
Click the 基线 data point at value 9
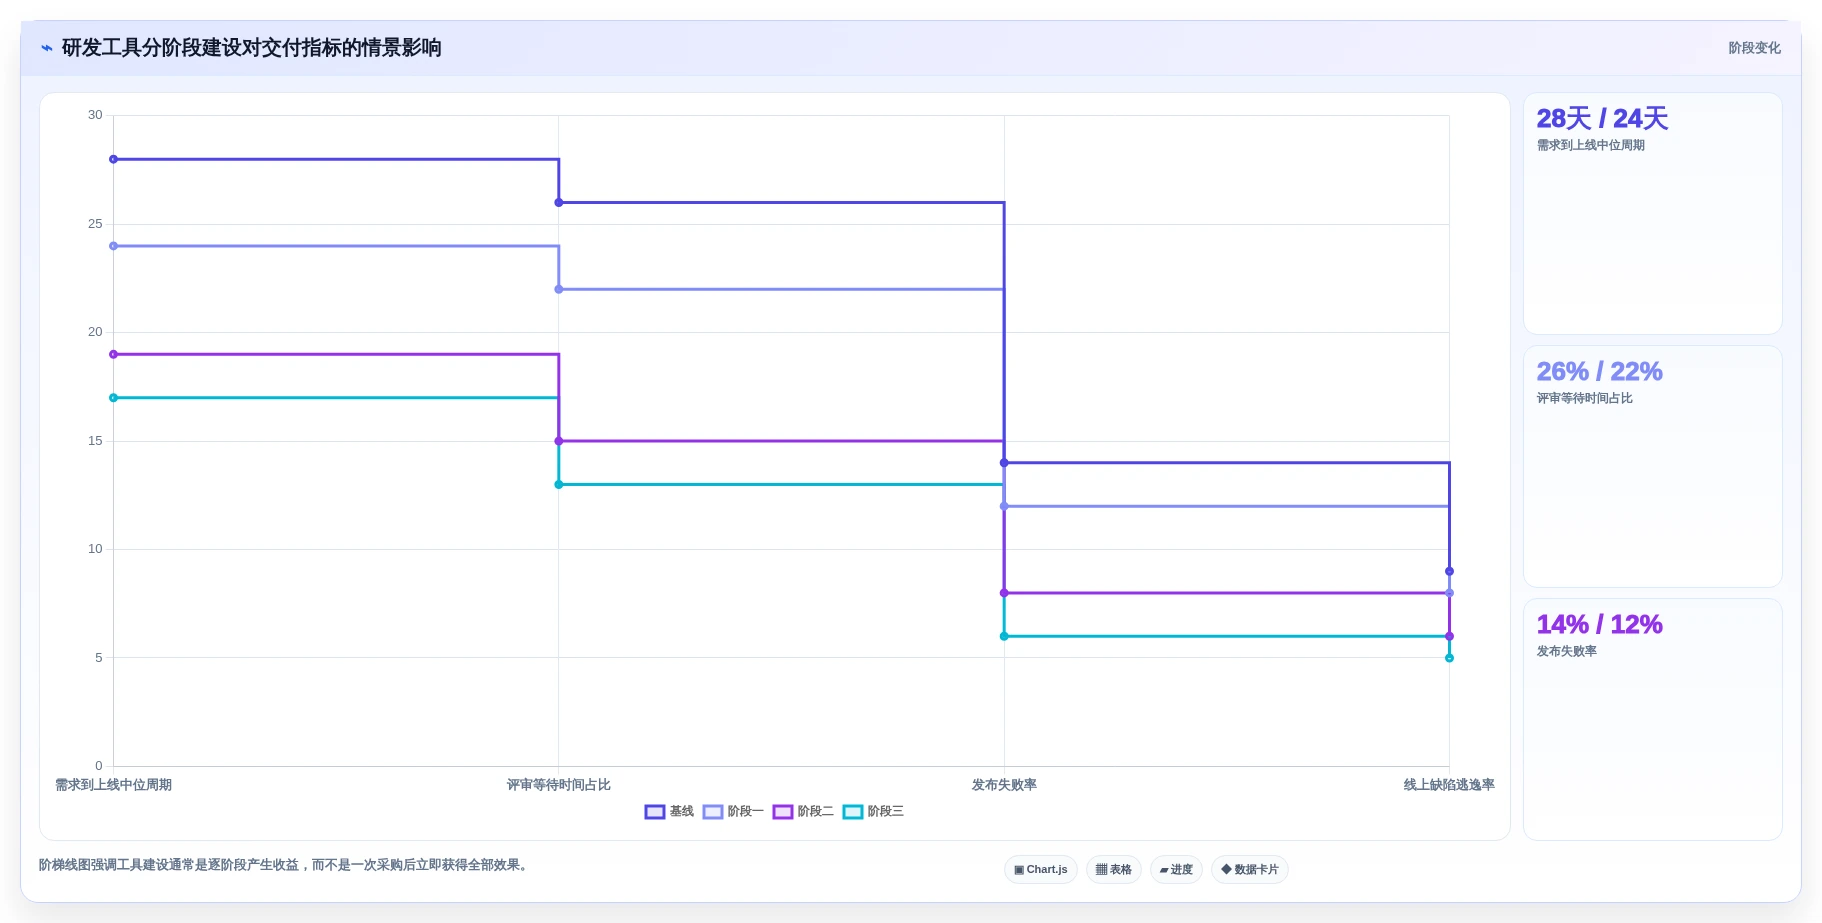[1449, 571]
